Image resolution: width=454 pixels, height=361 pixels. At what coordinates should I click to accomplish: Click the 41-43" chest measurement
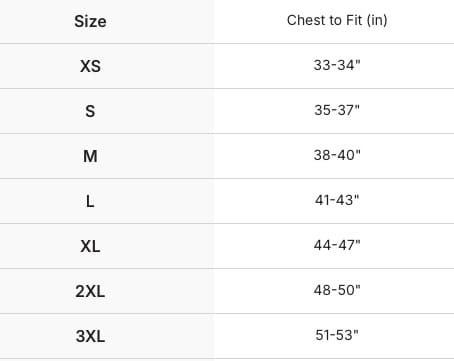(337, 200)
